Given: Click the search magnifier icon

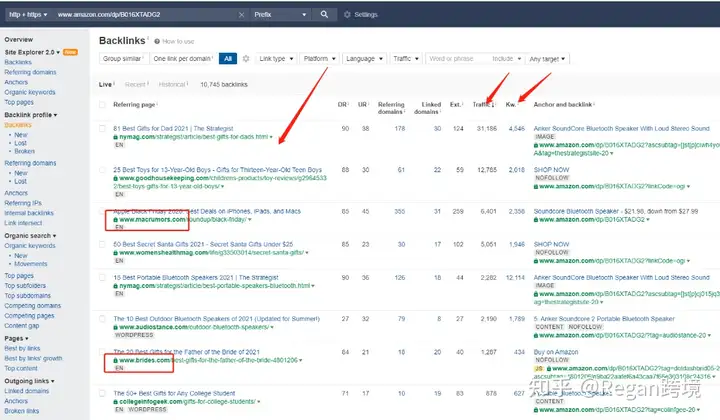Looking at the screenshot, I should (324, 14).
